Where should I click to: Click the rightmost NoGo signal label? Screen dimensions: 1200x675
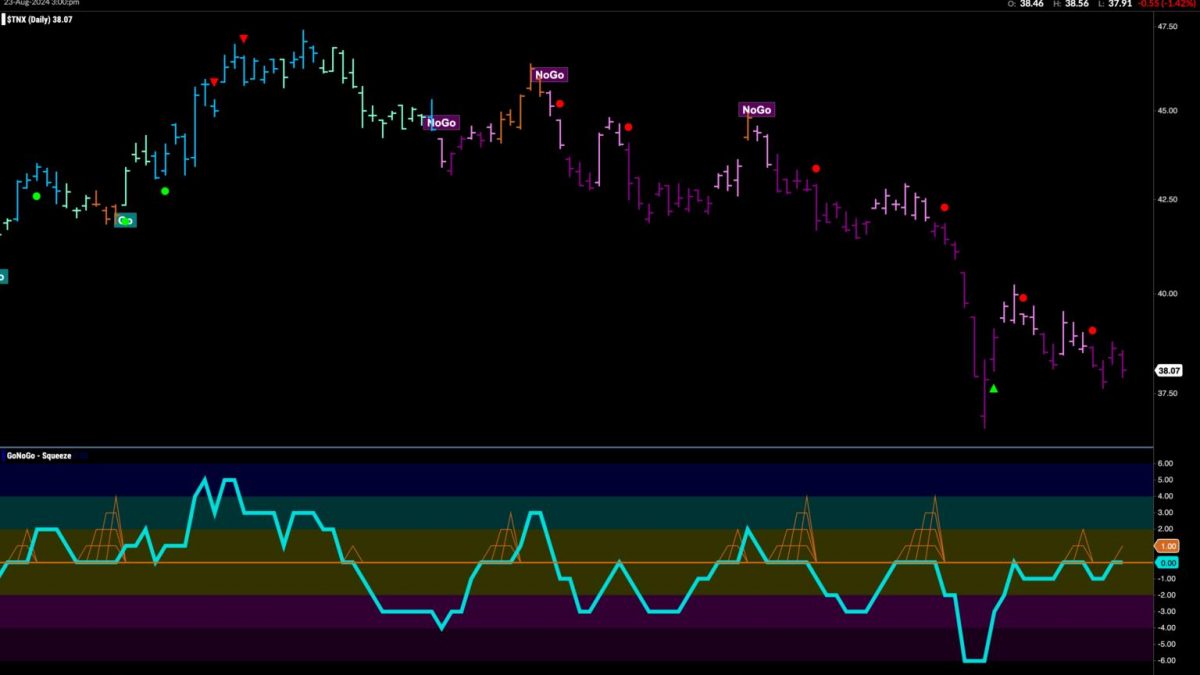point(757,109)
